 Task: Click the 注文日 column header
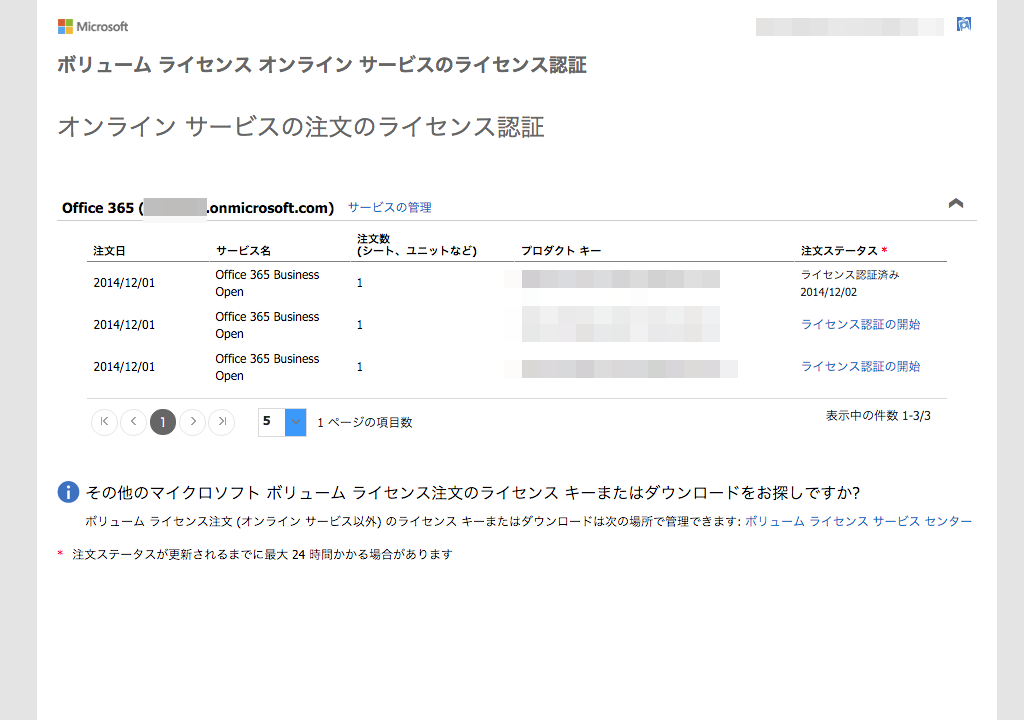tap(109, 251)
